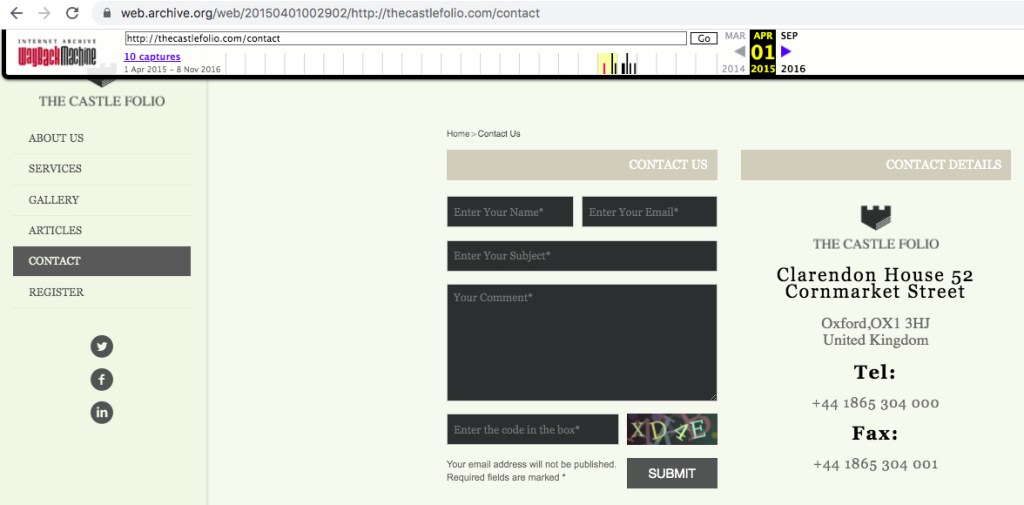Go to next capture with blue arrow
The image size is (1024, 505).
click(786, 51)
